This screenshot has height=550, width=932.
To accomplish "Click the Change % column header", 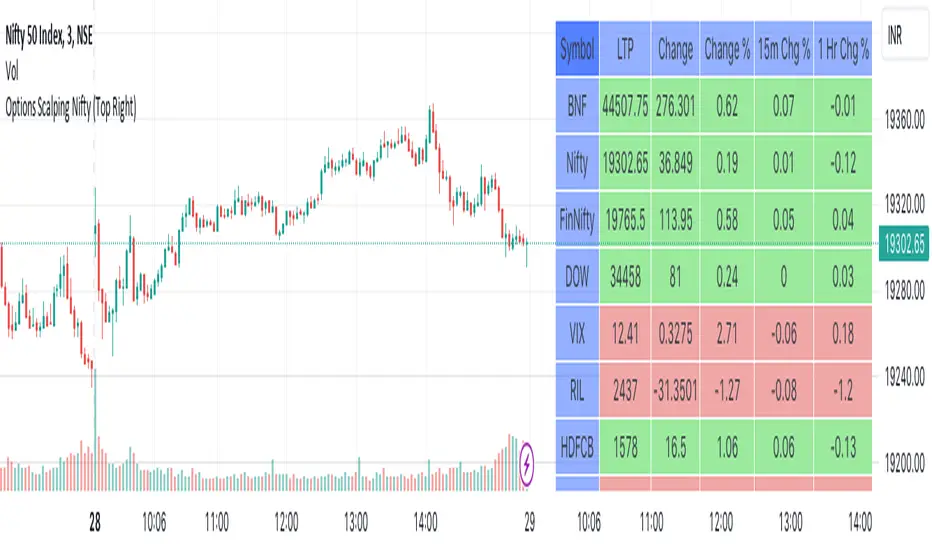I will (727, 49).
